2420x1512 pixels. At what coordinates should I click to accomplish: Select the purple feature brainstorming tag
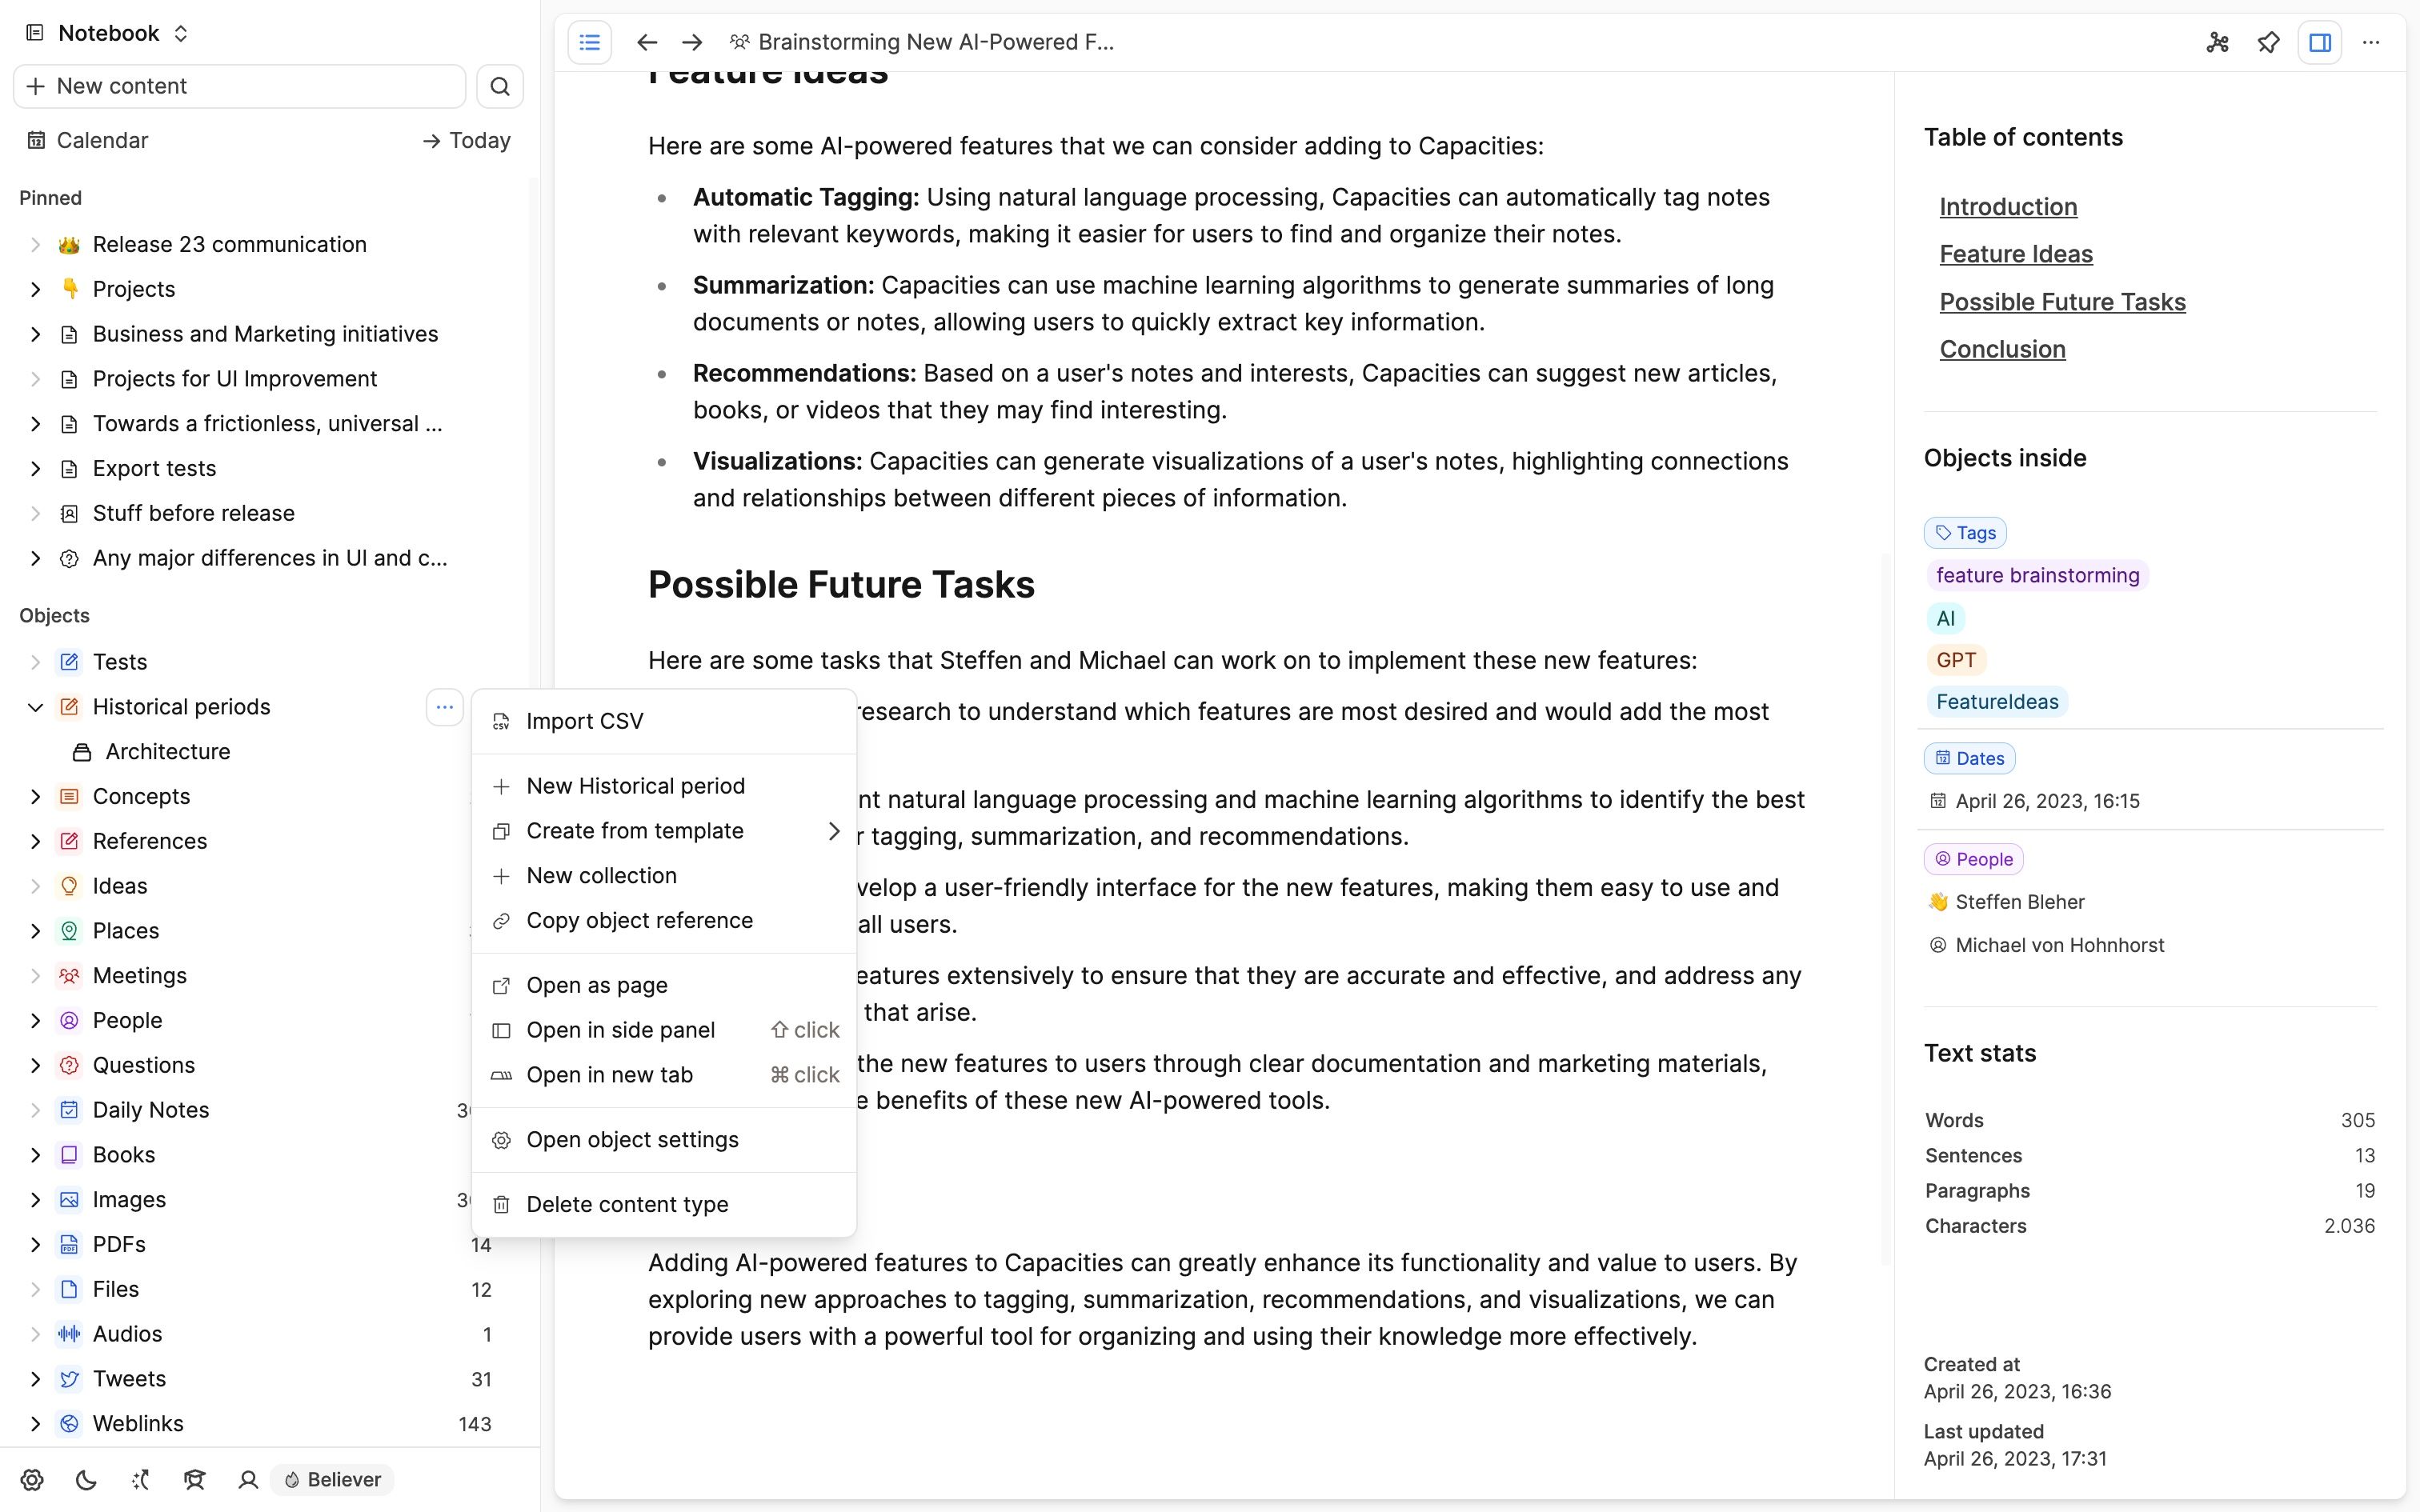pyautogui.click(x=2037, y=575)
